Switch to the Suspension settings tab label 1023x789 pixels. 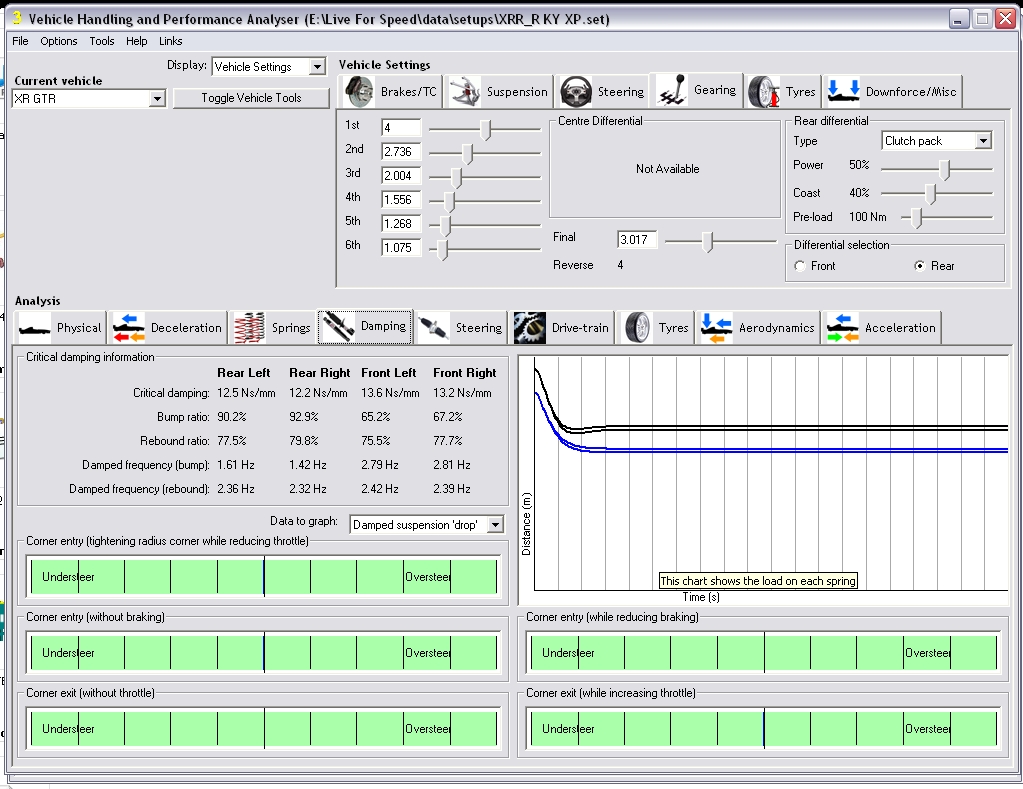[x=517, y=92]
